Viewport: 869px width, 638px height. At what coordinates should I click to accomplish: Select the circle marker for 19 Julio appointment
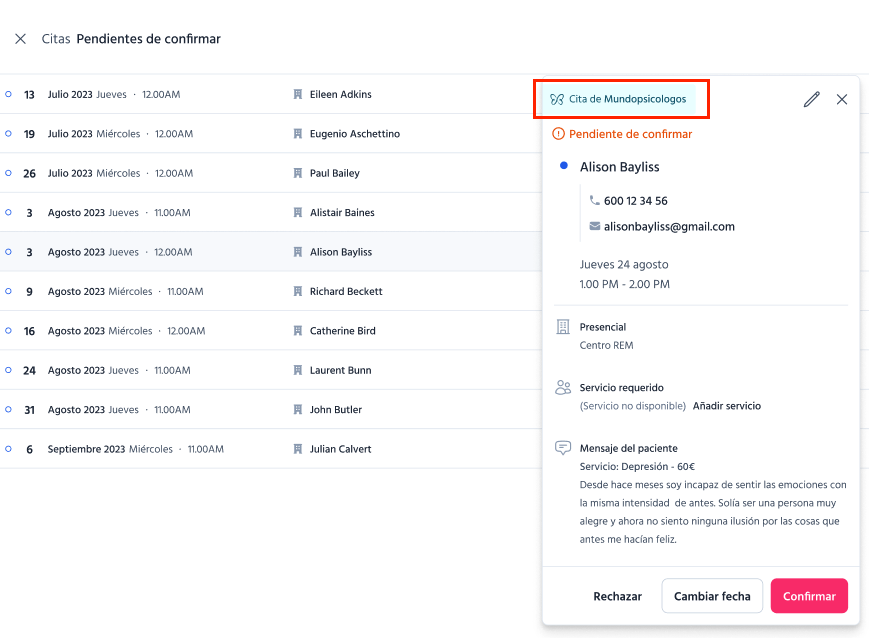tap(8, 134)
